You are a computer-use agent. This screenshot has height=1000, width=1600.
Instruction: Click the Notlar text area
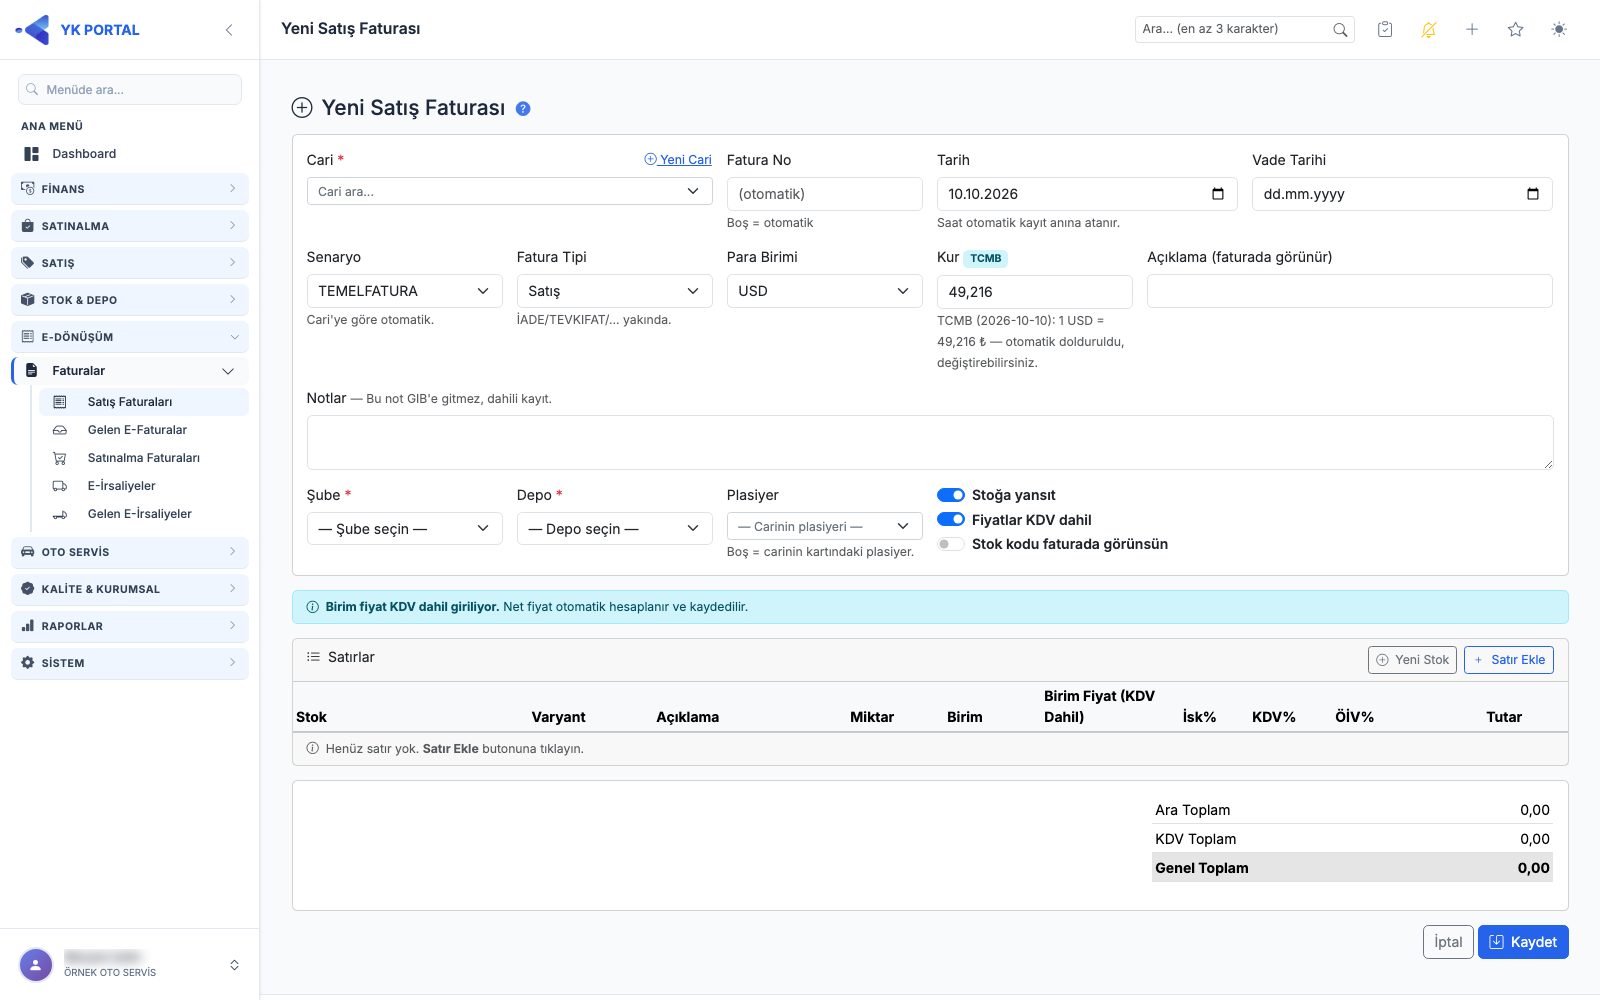(x=930, y=442)
